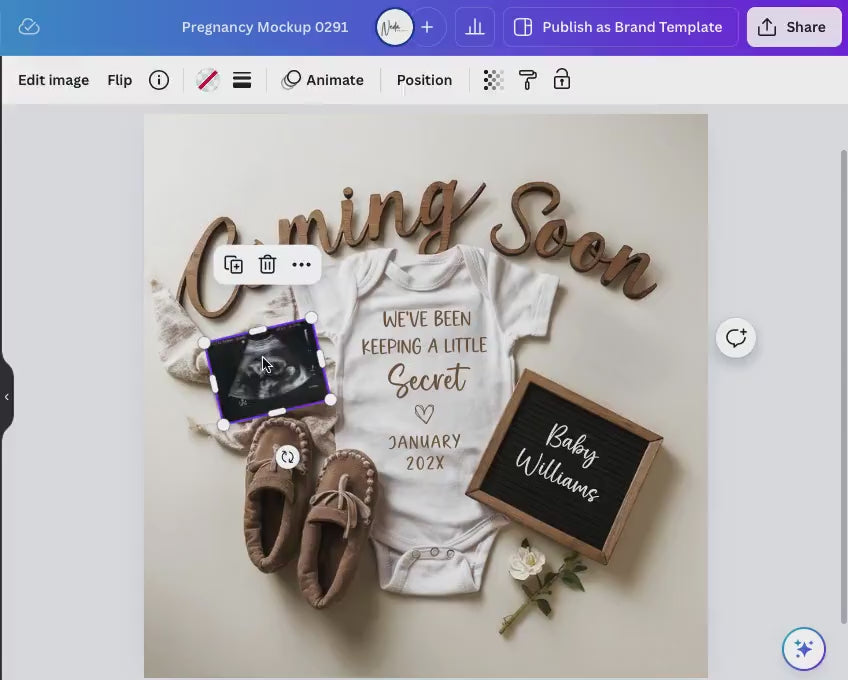Open the analytics bar chart icon
Viewport: 848px width, 680px height.
(475, 27)
